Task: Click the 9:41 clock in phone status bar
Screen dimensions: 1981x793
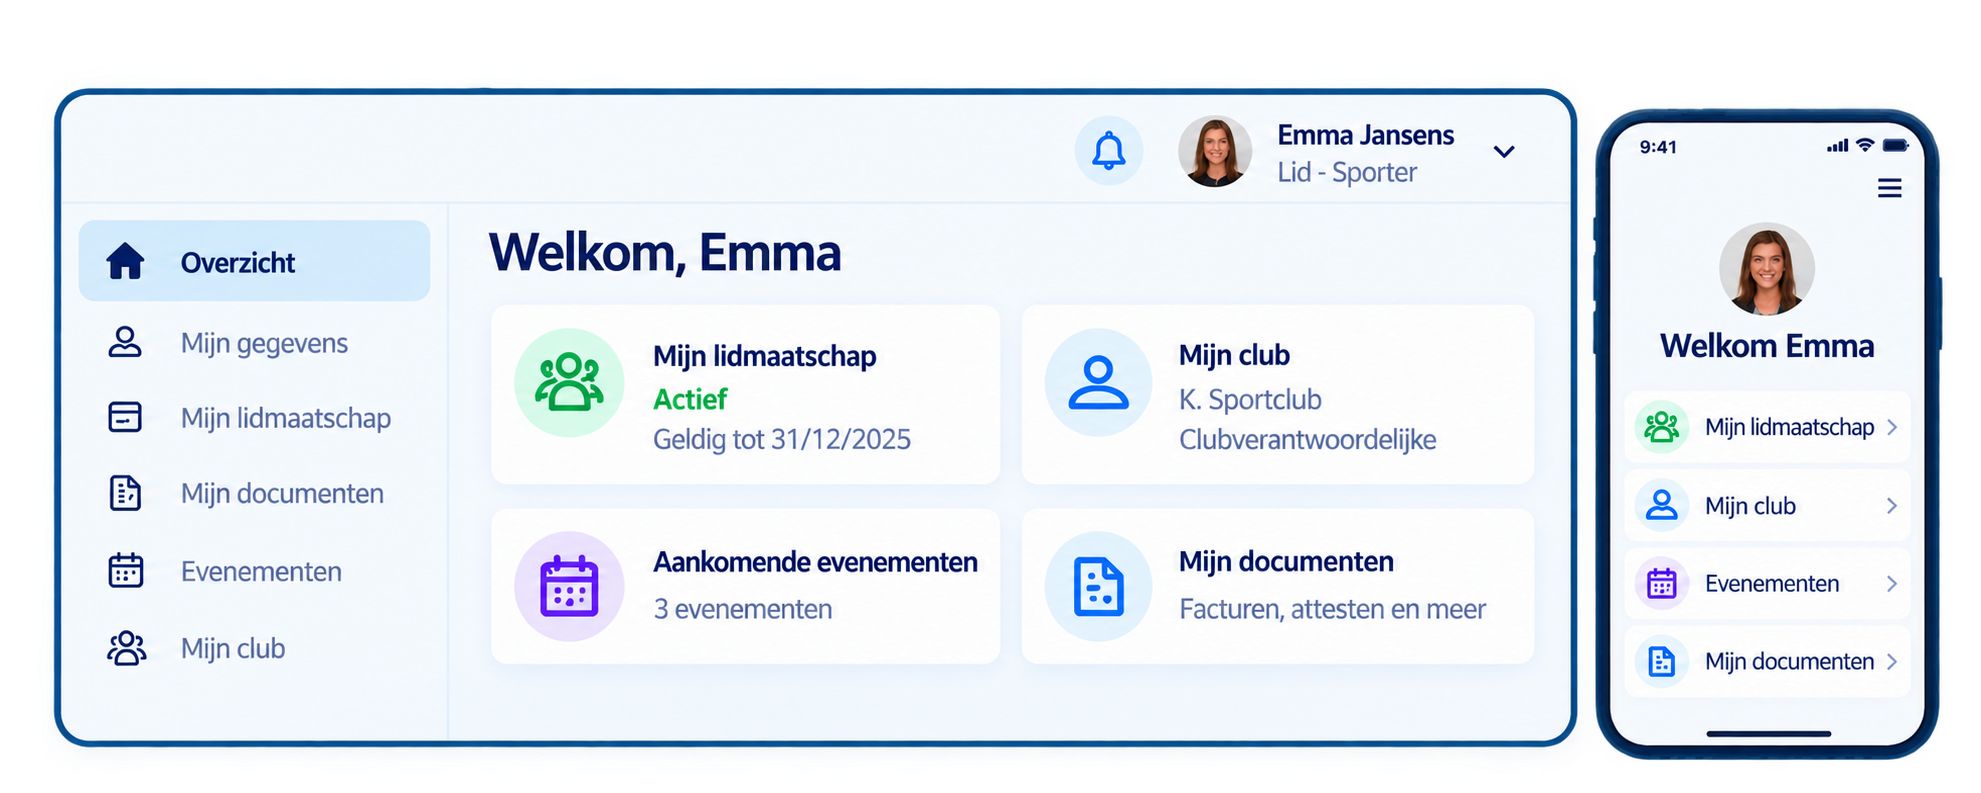Action: click(x=1658, y=147)
